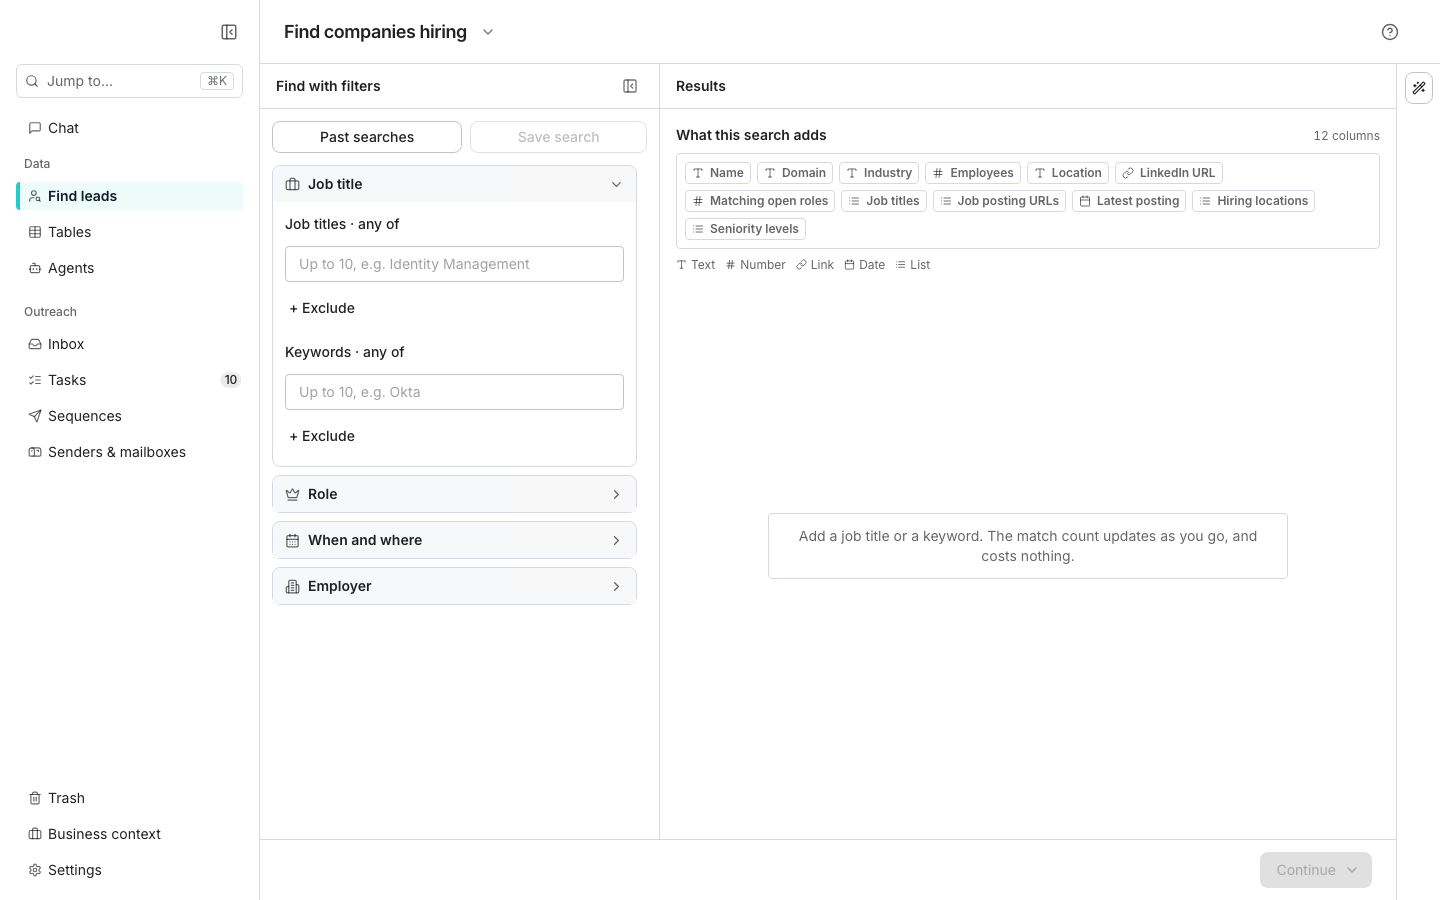Screen dimensions: 1440x900
Task: Click Job posting URLs chip
Action: pyautogui.click(x=999, y=201)
